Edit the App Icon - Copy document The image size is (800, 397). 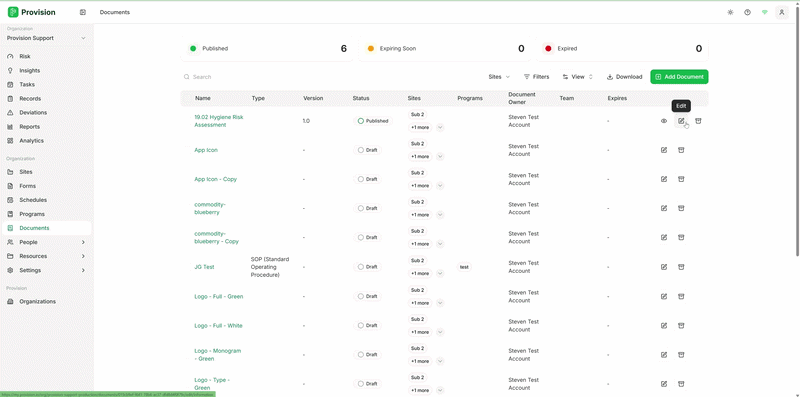tap(664, 179)
